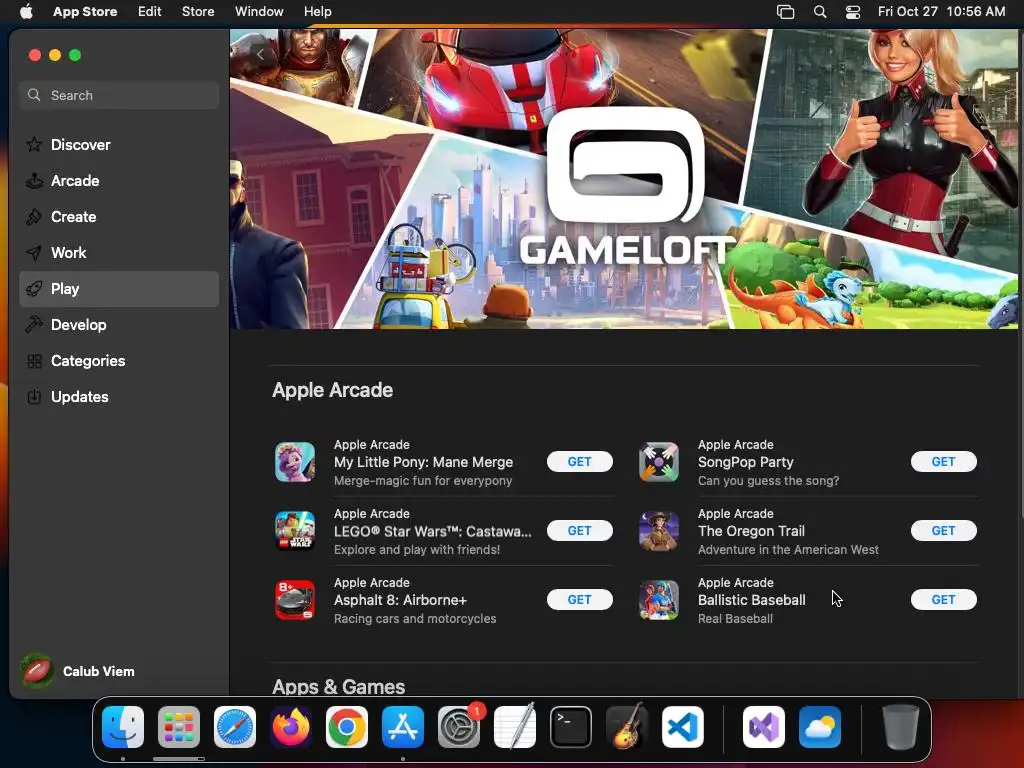1024x768 pixels.
Task: Open Trash from the Dock
Action: coord(901,727)
